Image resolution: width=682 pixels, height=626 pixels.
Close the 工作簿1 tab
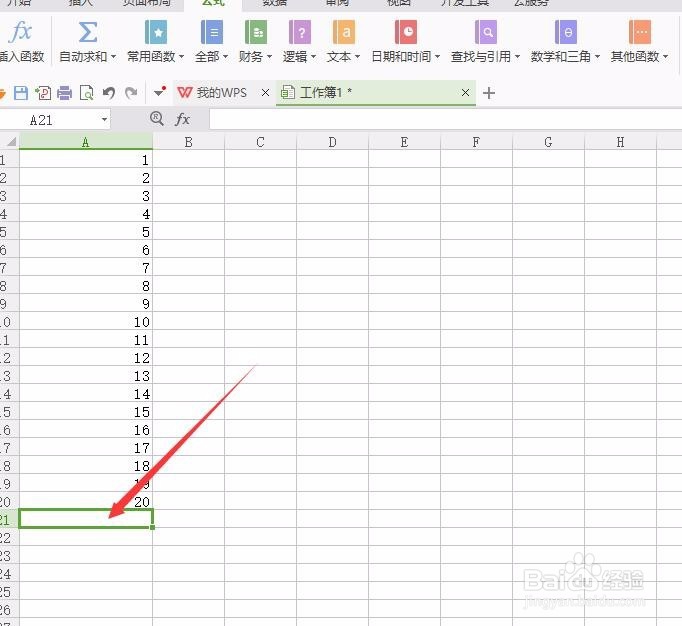(x=465, y=93)
